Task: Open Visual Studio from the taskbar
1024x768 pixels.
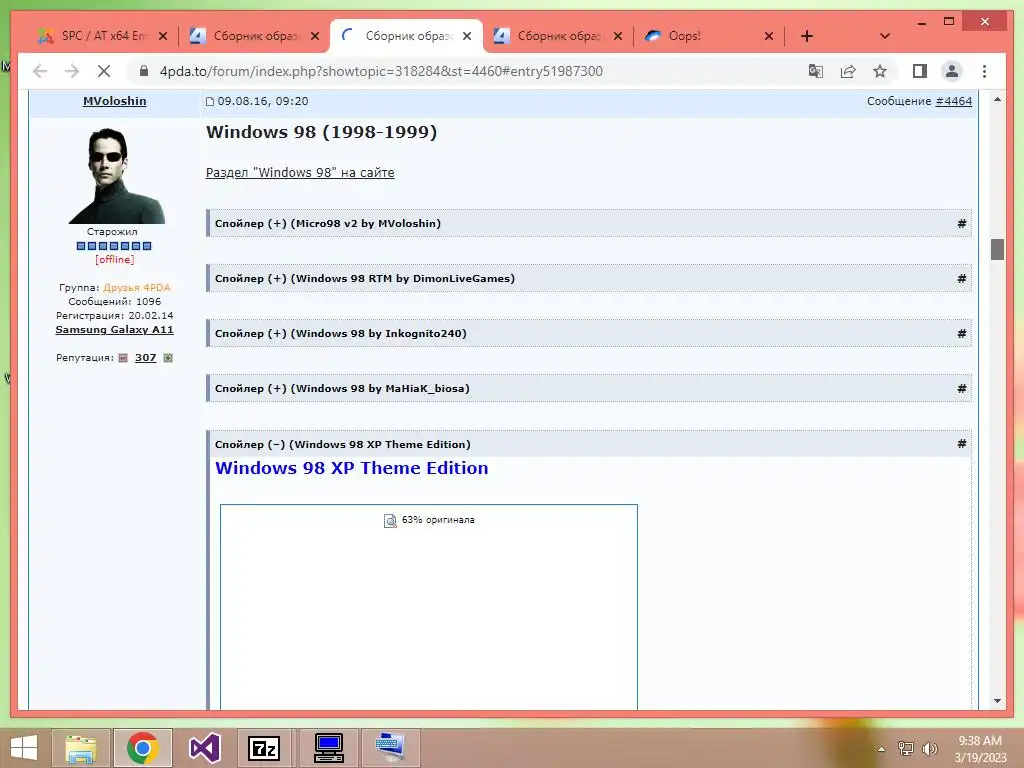Action: click(x=205, y=748)
